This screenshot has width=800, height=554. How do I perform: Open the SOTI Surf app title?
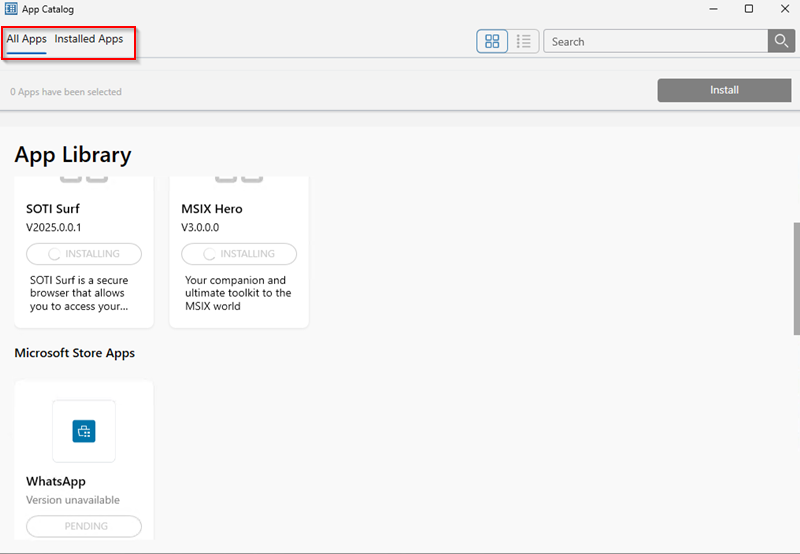point(53,209)
